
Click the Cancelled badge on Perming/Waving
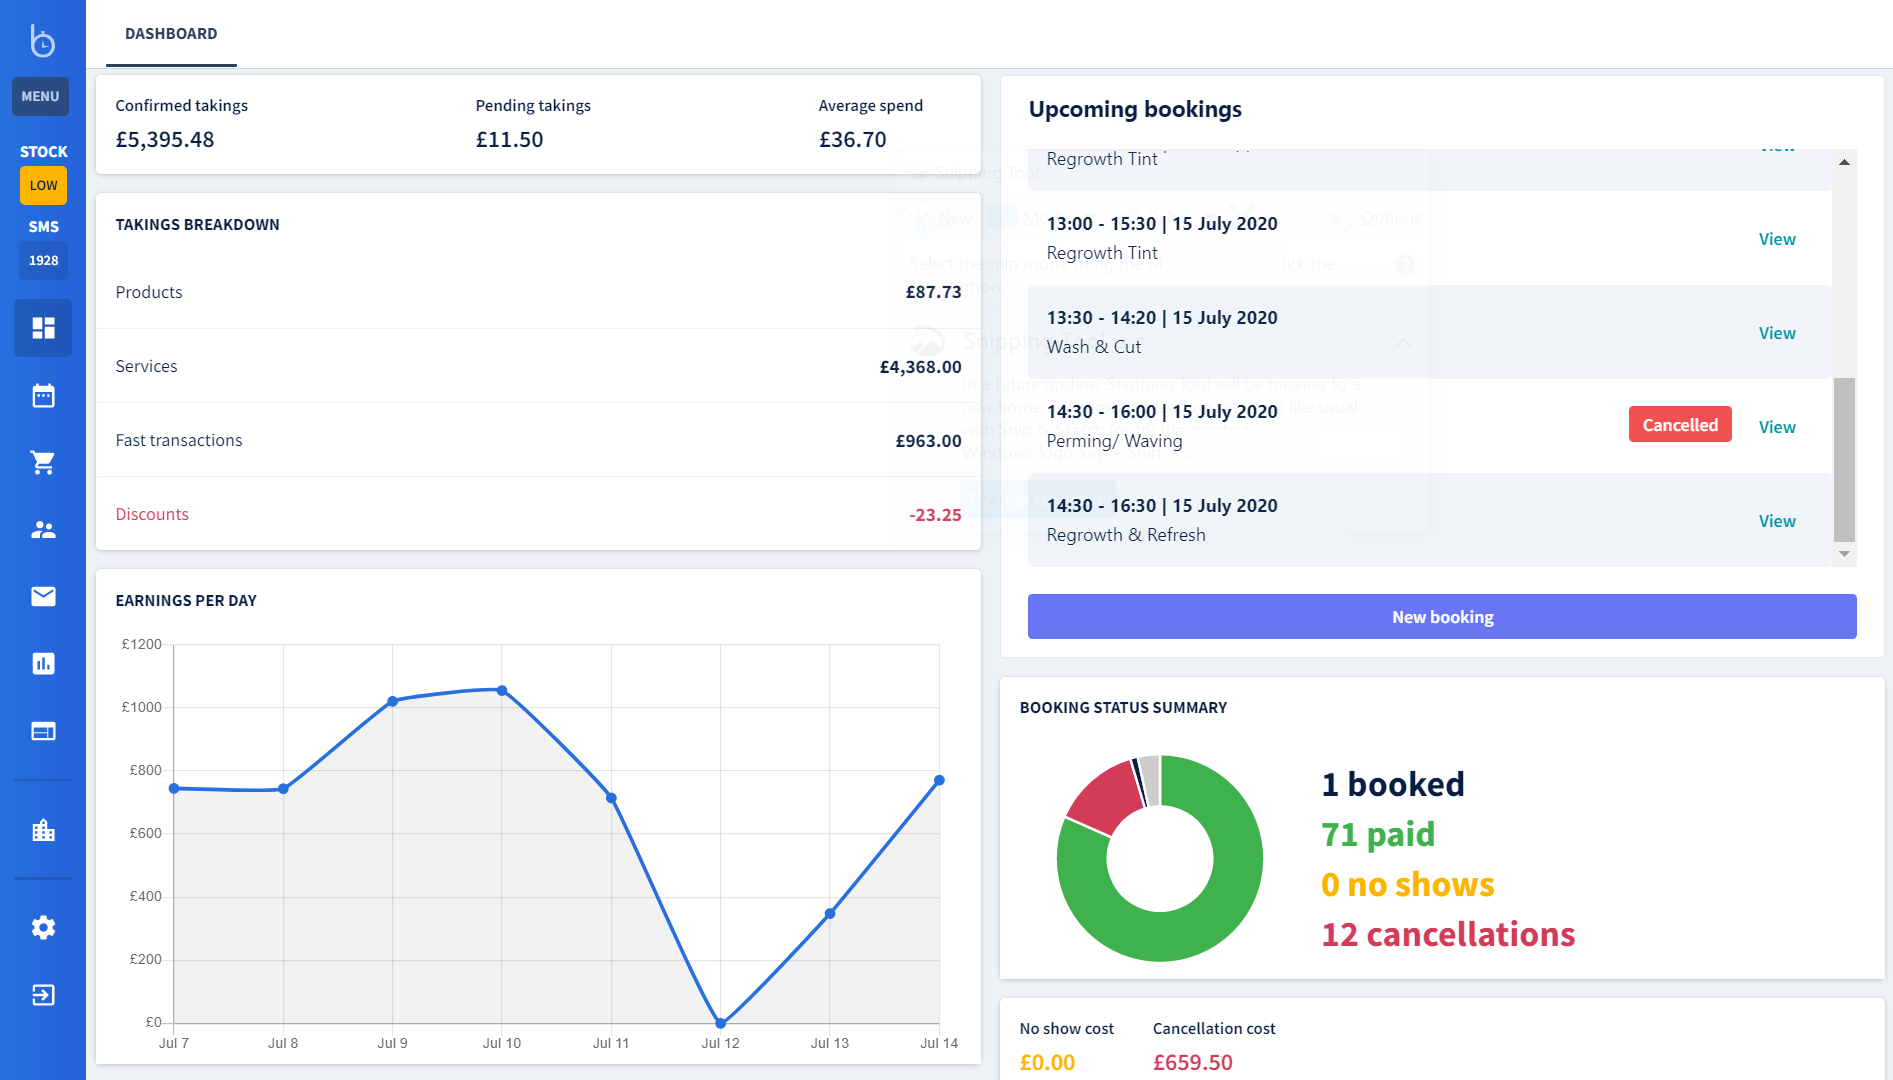[1679, 424]
